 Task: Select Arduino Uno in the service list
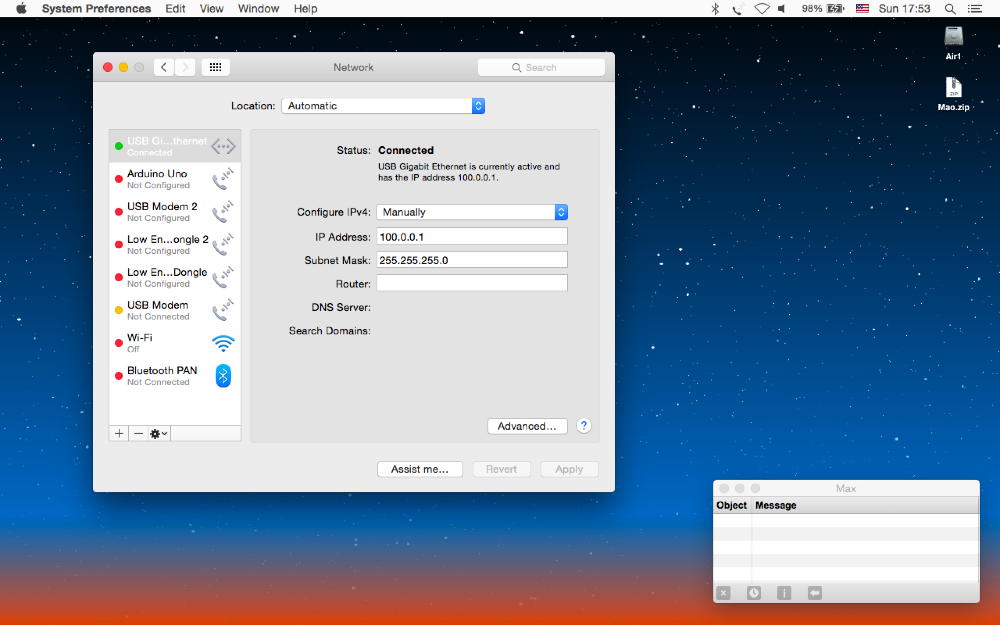(x=158, y=179)
